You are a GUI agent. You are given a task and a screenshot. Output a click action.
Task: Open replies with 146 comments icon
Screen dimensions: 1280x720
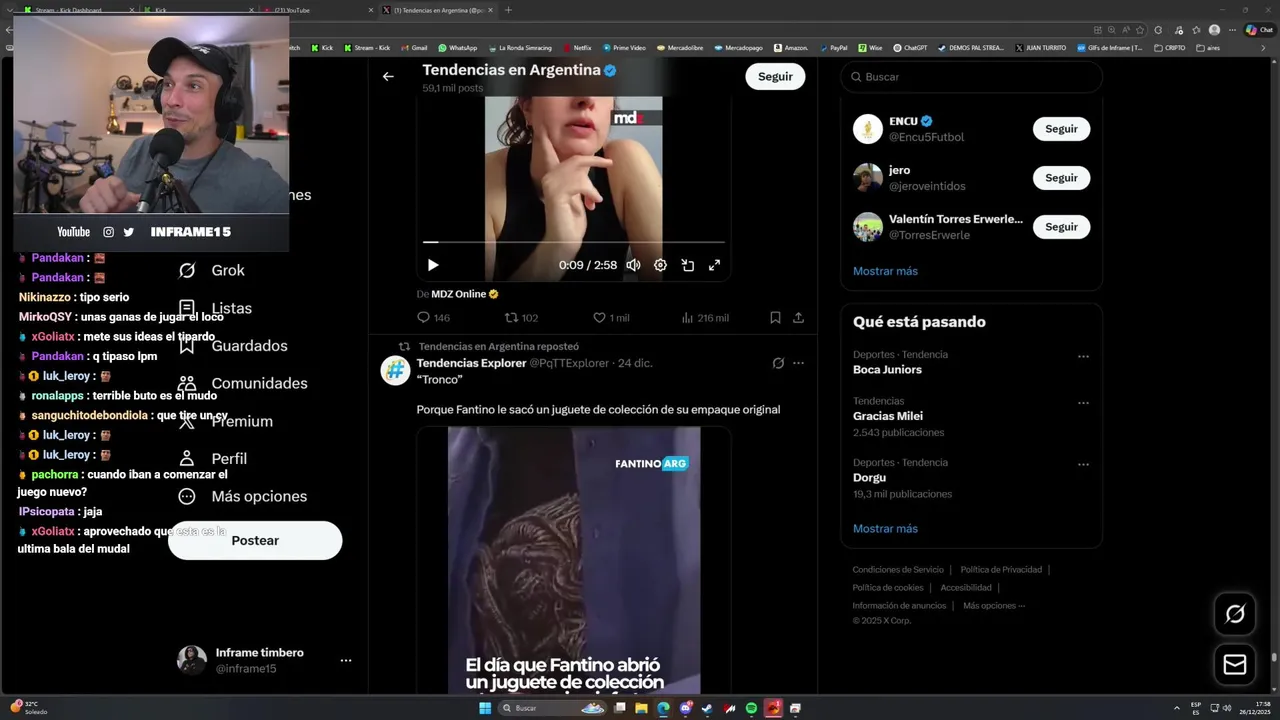[x=433, y=318]
